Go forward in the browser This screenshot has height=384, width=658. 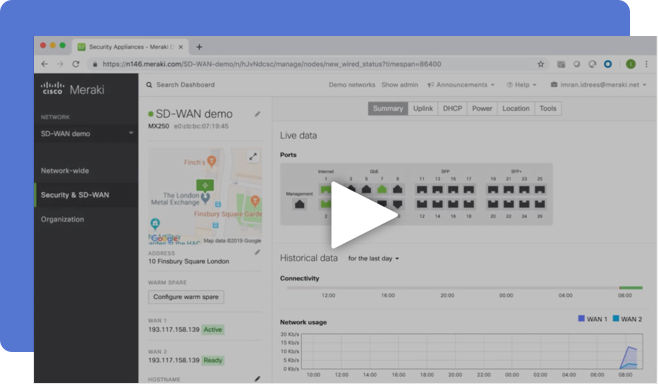[60, 64]
